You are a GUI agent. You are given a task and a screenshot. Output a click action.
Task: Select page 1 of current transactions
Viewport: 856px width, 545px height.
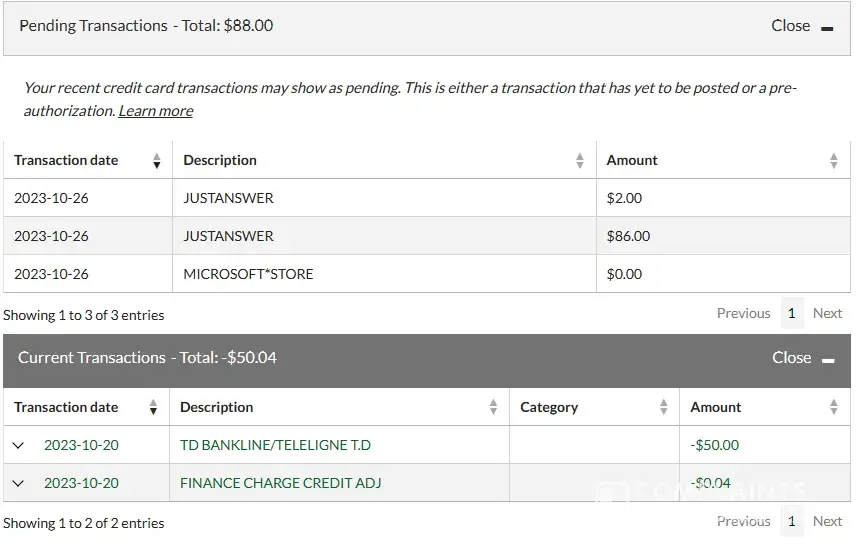pos(791,522)
